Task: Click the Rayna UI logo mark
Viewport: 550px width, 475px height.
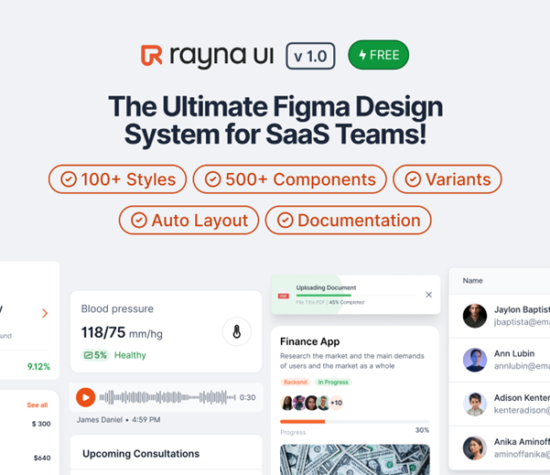Action: click(x=152, y=55)
